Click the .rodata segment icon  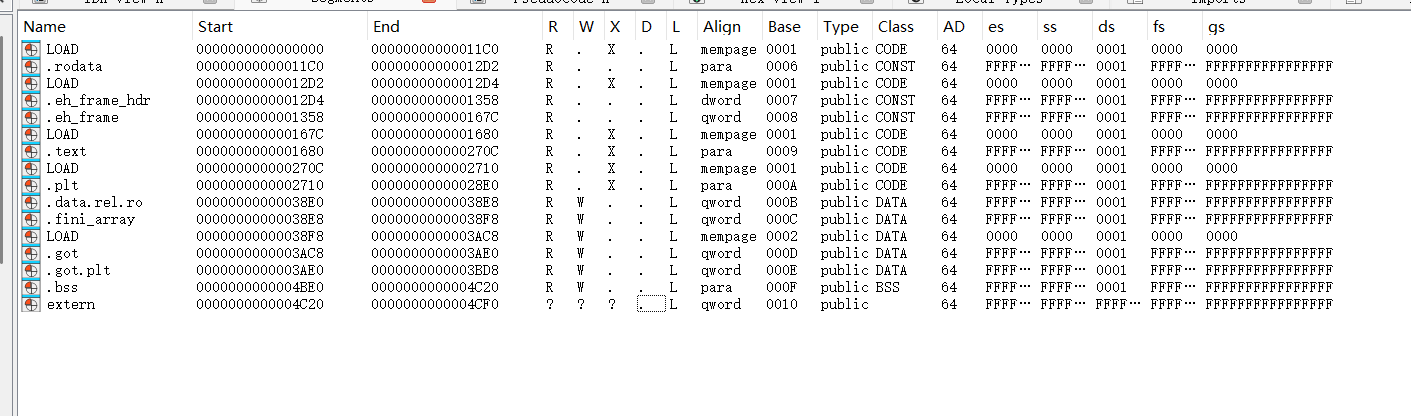coord(32,66)
